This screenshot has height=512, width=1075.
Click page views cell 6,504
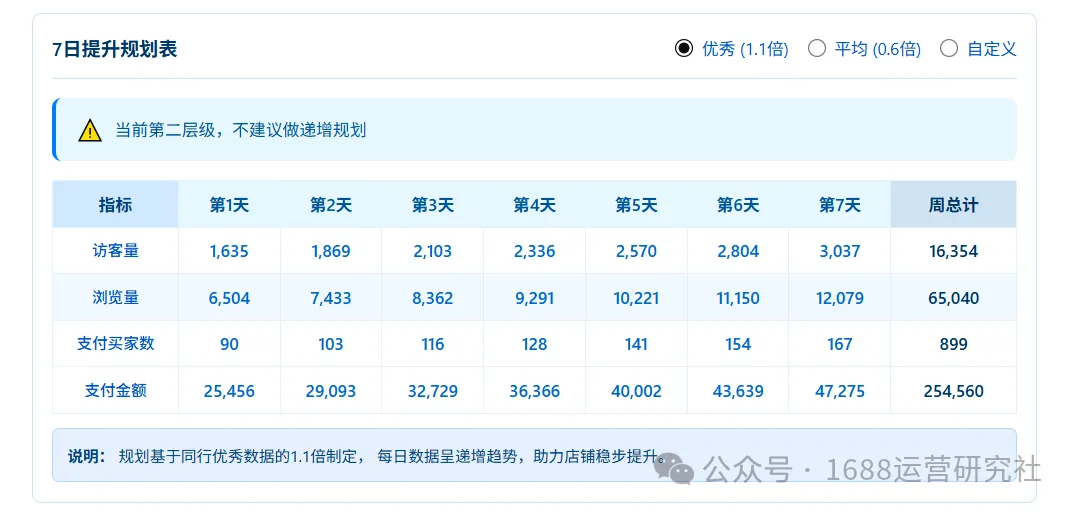229,298
